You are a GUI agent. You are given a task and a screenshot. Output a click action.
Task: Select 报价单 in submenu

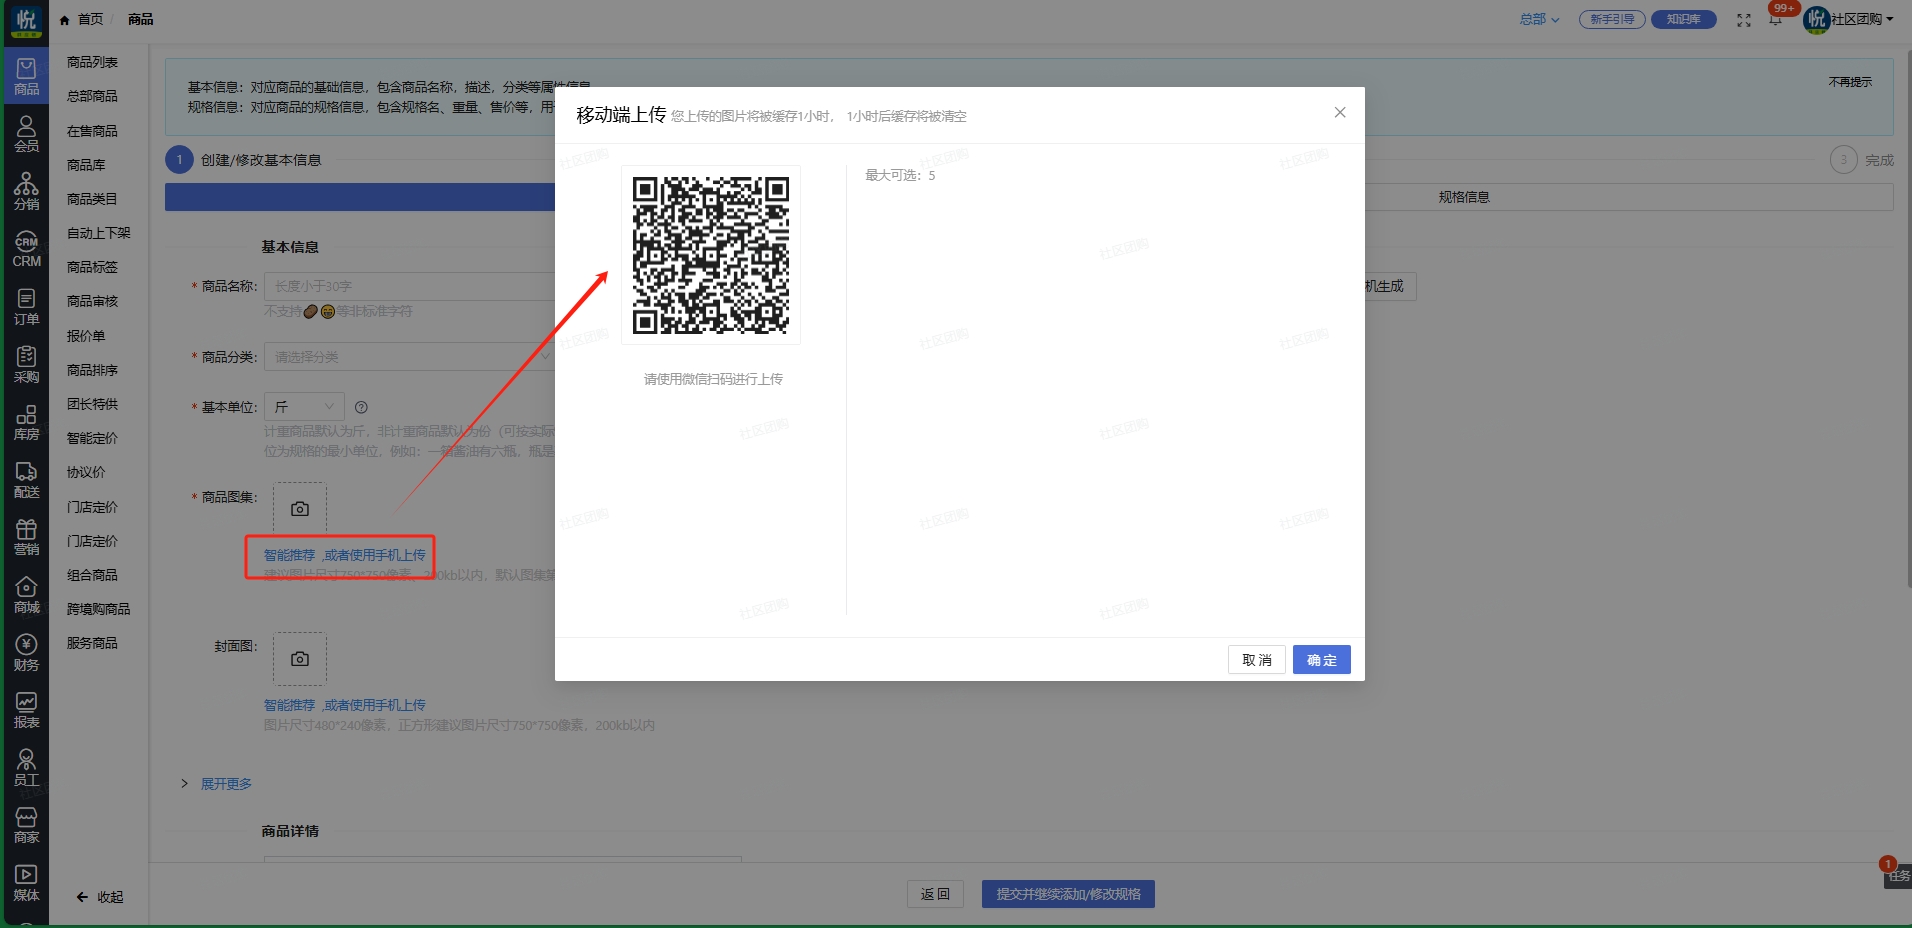pyautogui.click(x=86, y=336)
